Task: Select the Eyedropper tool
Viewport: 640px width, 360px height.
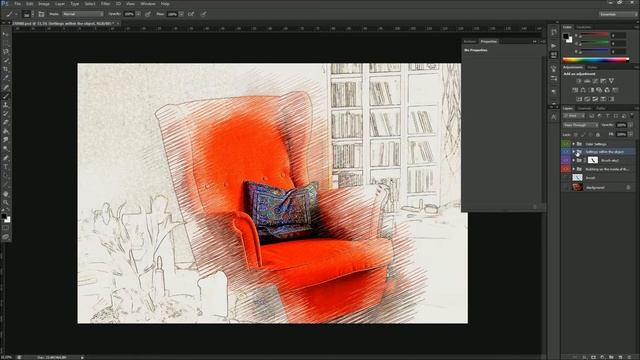Action: tap(6, 78)
